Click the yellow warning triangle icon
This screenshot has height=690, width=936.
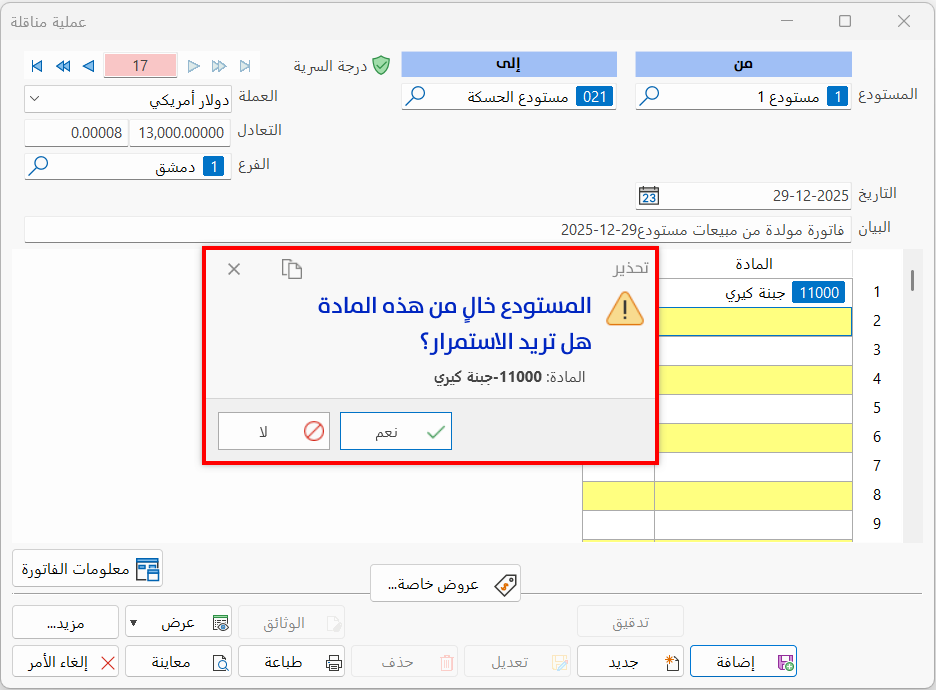point(624,309)
